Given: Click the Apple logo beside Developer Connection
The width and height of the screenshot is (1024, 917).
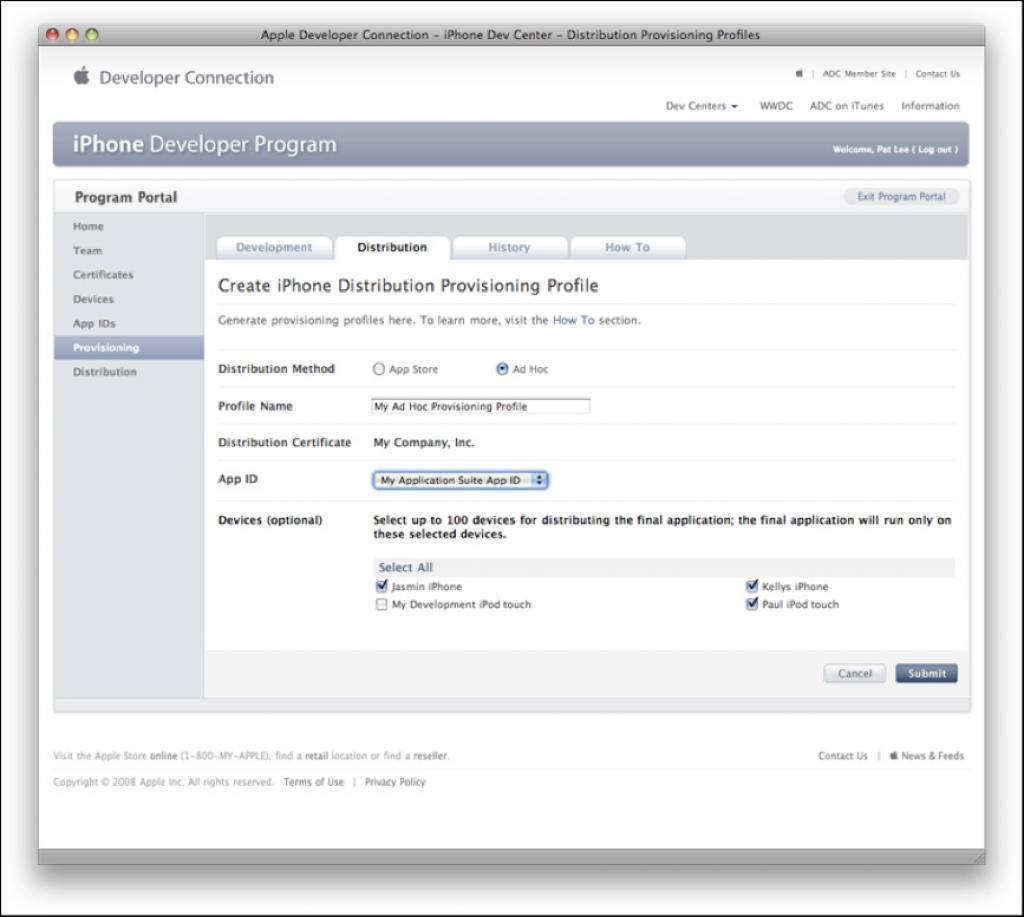Looking at the screenshot, I should tap(82, 76).
